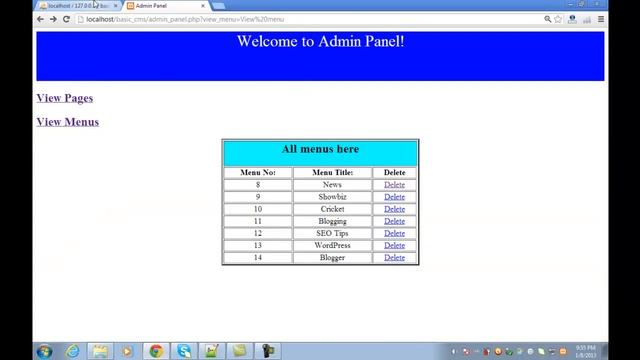
Task: Reload the page with the refresh icon
Action: tap(67, 19)
